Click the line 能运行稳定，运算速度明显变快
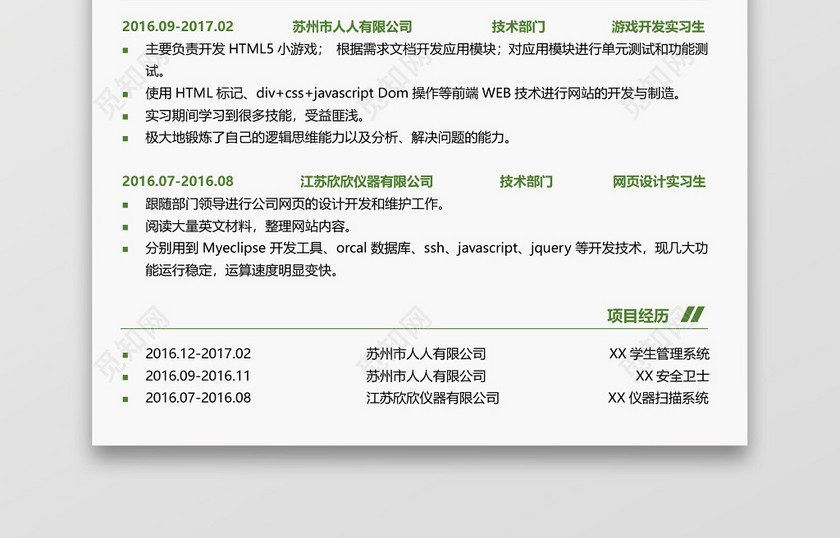This screenshot has width=840, height=538. tap(242, 270)
